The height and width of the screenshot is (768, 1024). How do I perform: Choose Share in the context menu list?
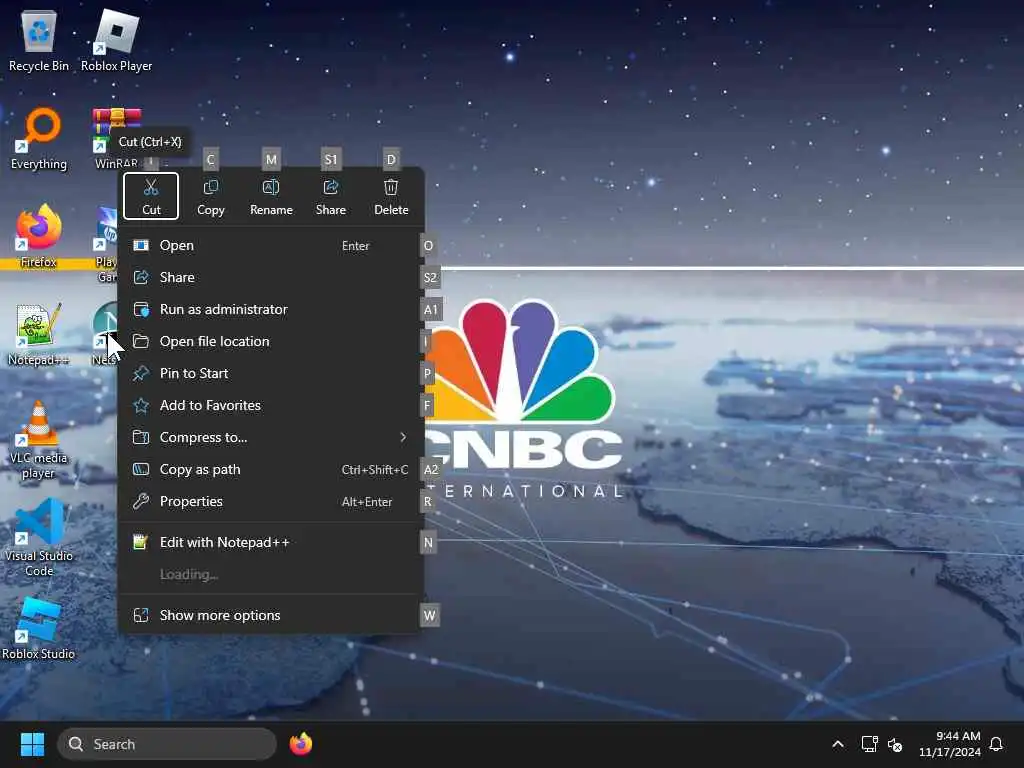tap(271, 278)
